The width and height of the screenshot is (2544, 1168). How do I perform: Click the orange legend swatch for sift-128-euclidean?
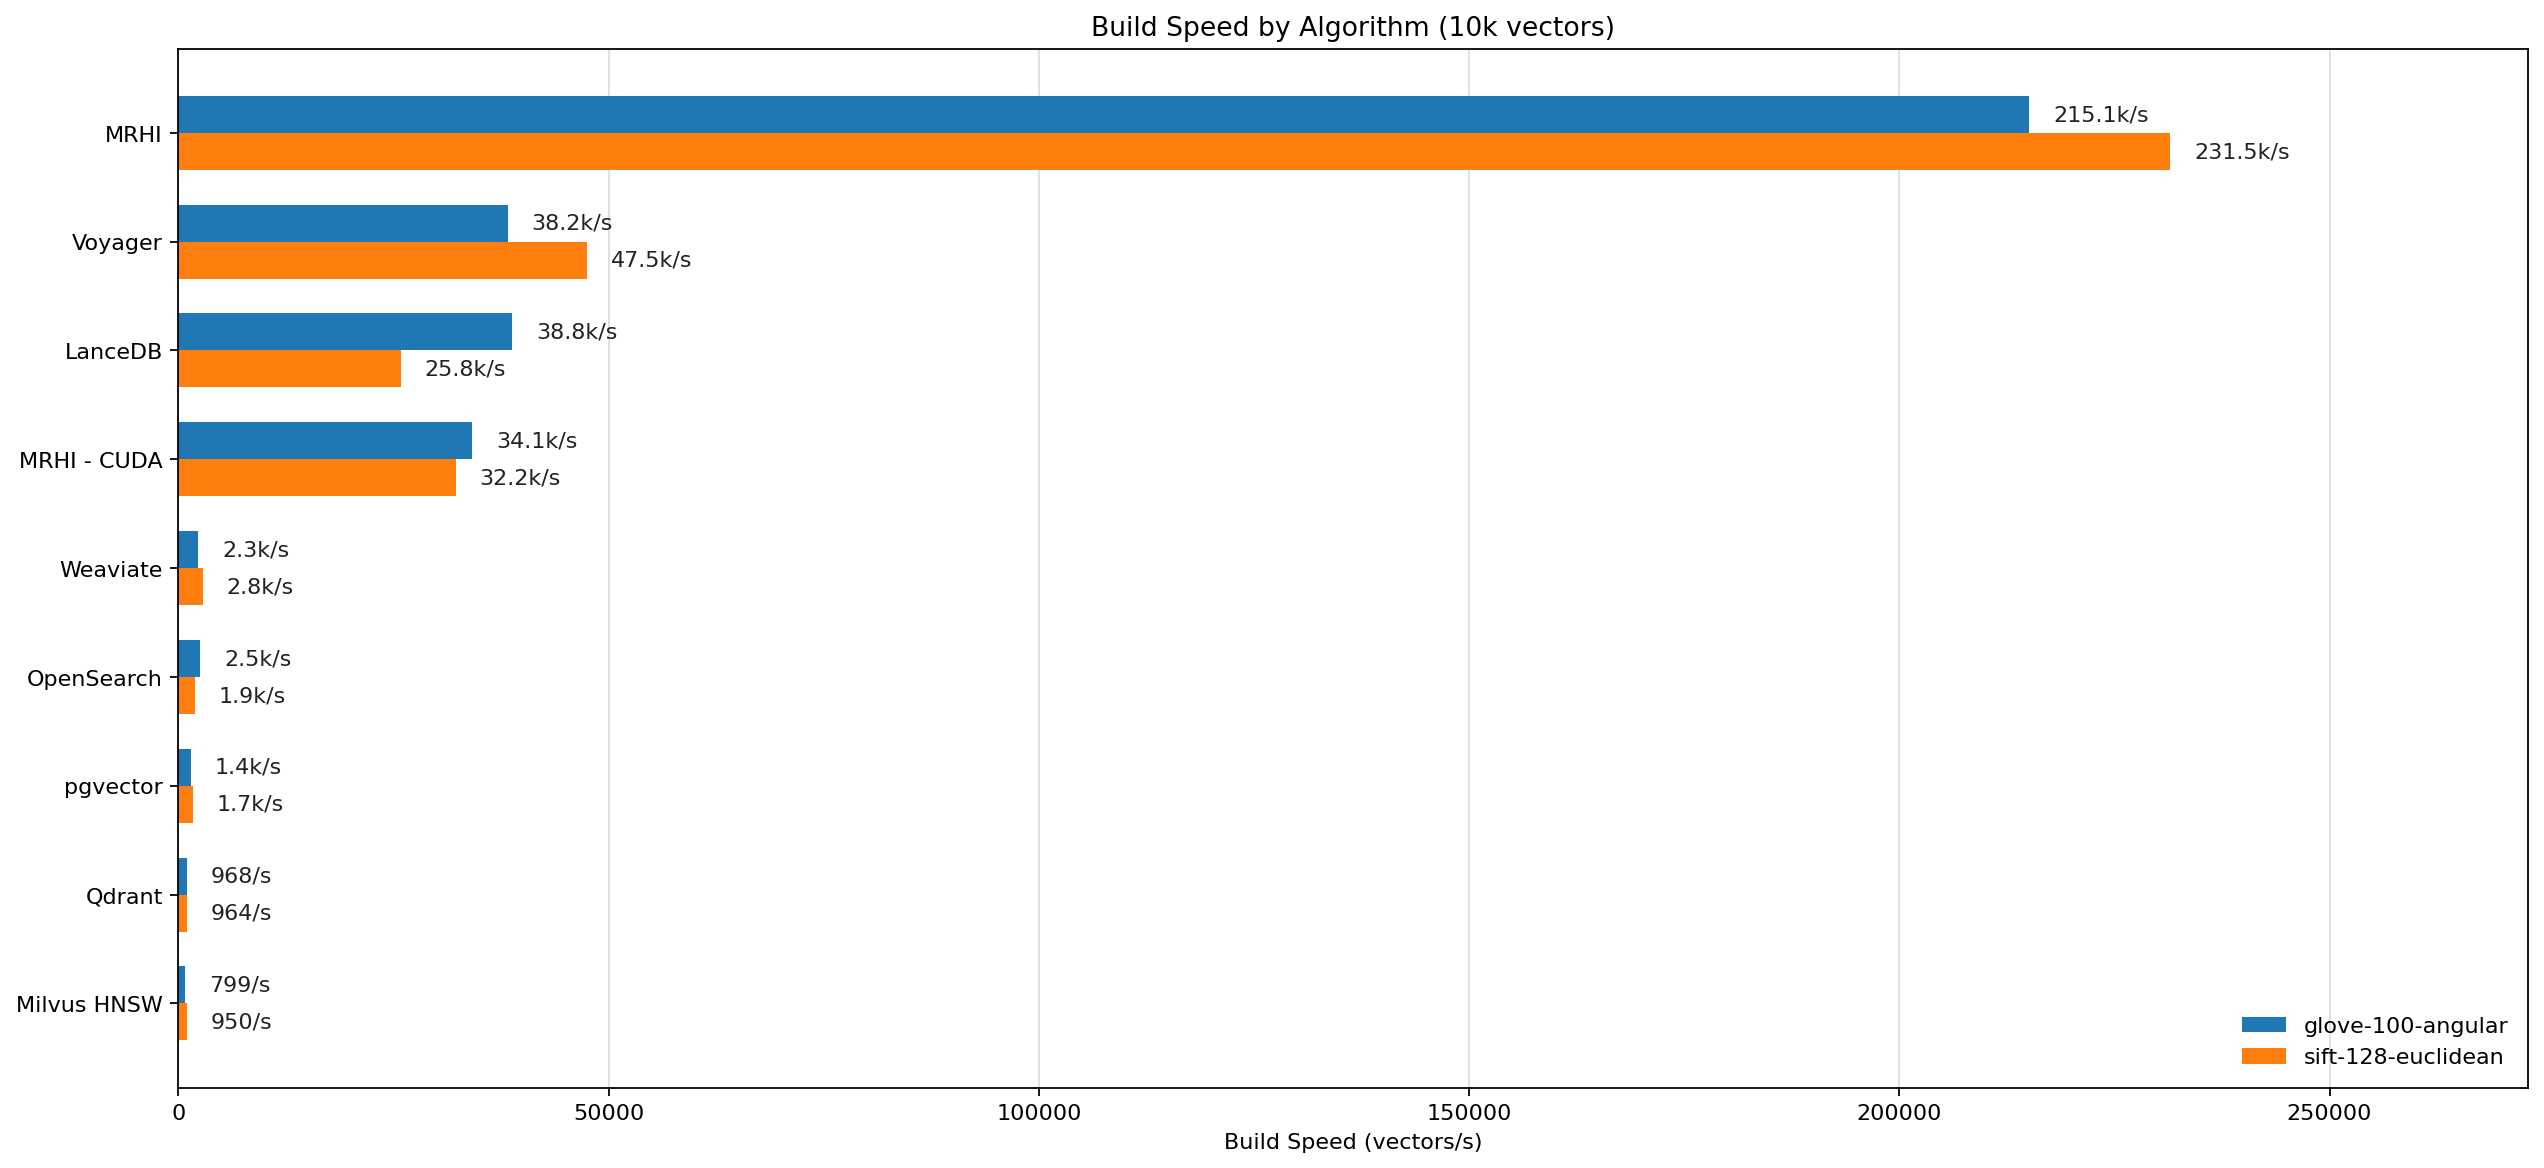click(2264, 1057)
